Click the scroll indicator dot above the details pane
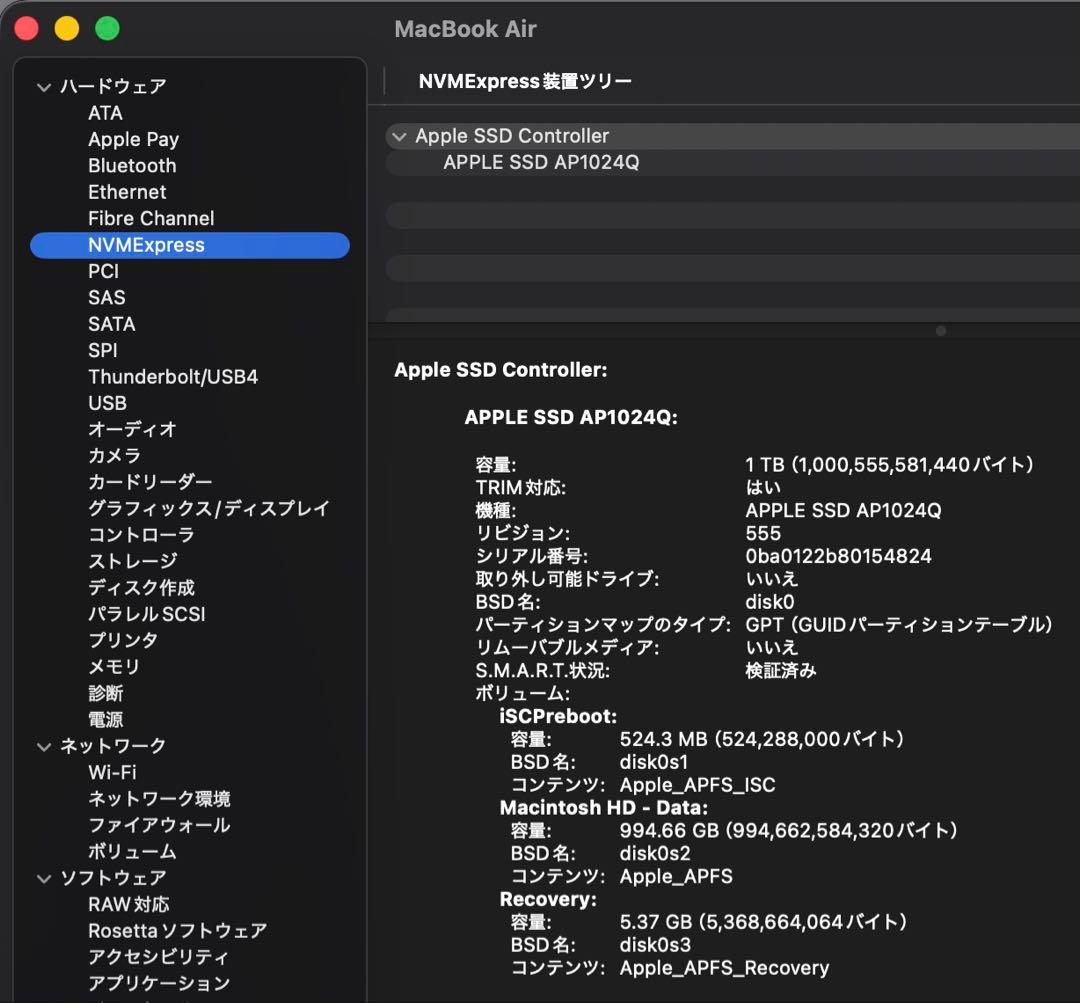Viewport: 1080px width, 1003px height. click(x=941, y=329)
